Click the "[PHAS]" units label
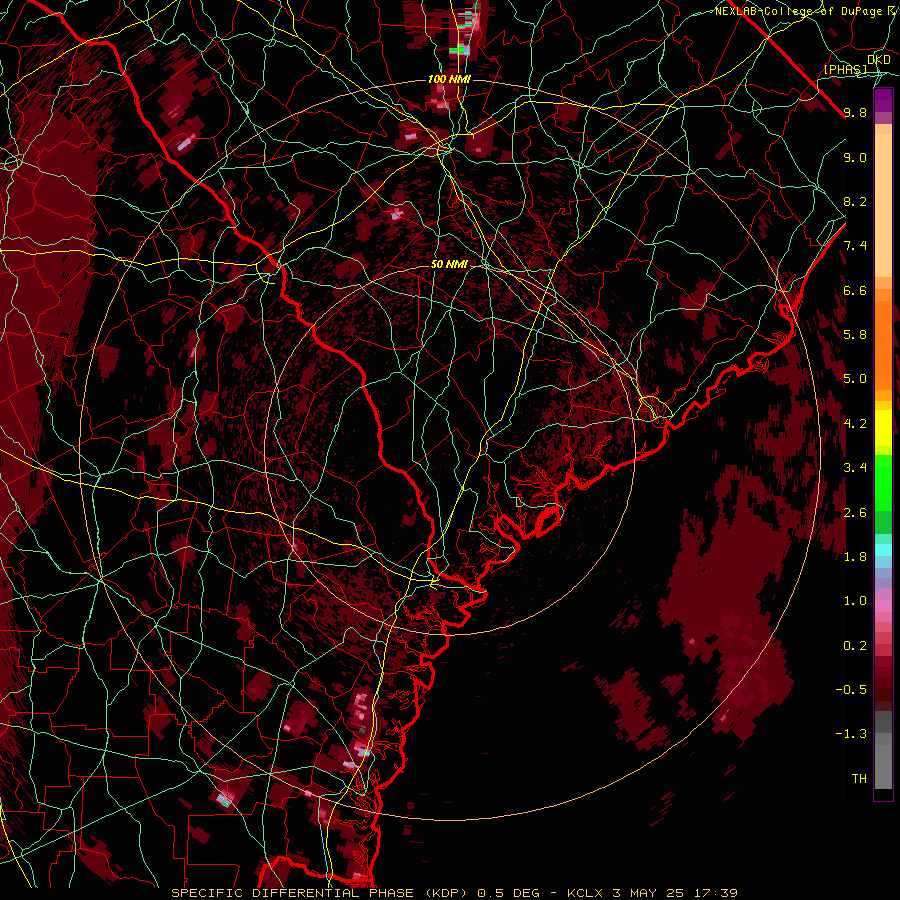 pyautogui.click(x=845, y=69)
